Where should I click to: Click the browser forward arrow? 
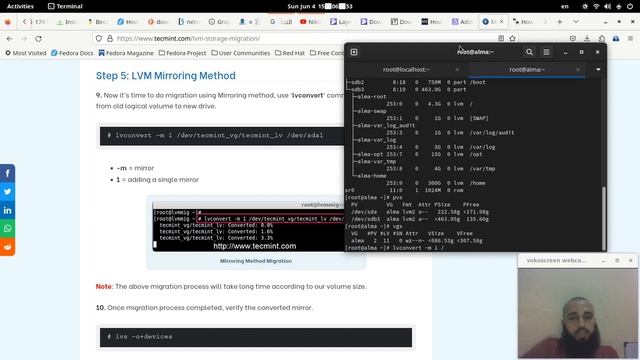tap(24, 38)
